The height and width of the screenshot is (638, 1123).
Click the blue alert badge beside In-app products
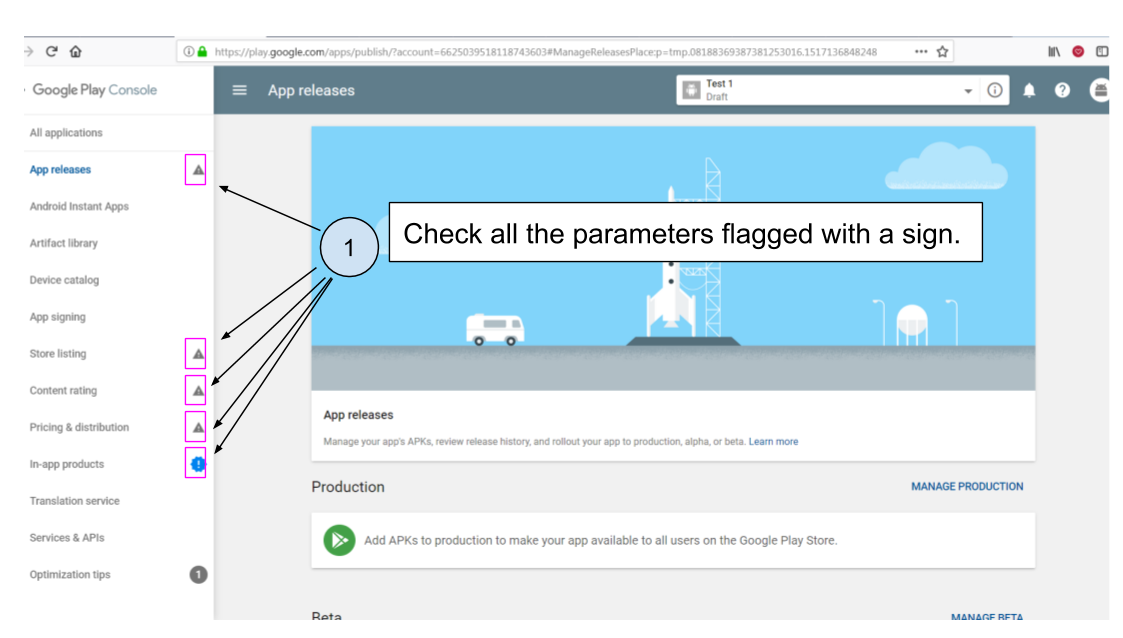click(x=198, y=464)
